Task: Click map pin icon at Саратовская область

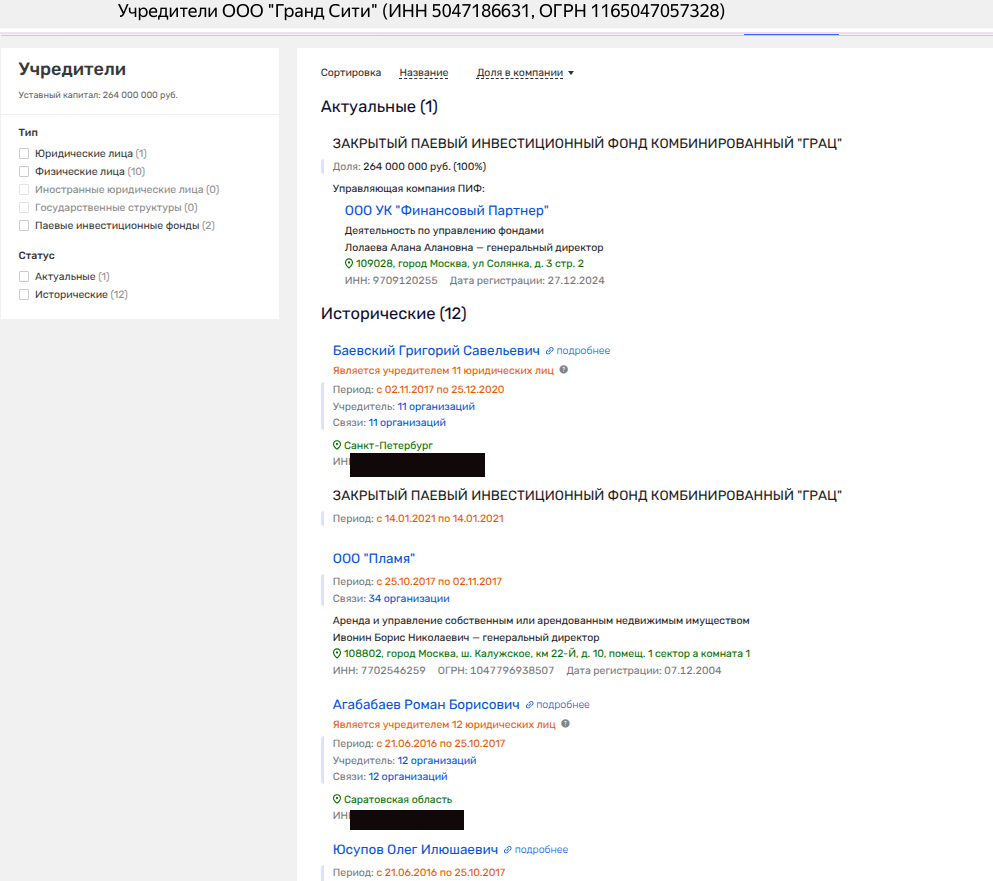Action: point(337,800)
